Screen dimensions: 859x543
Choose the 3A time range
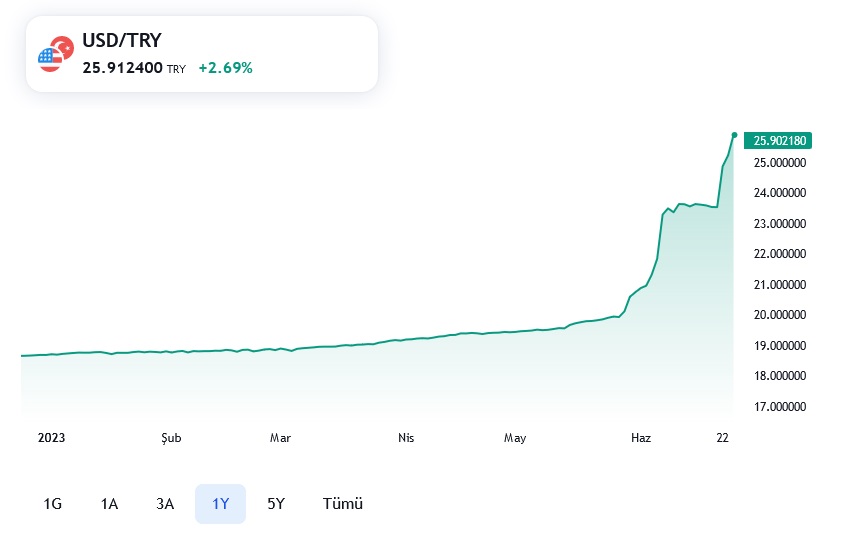coord(165,504)
